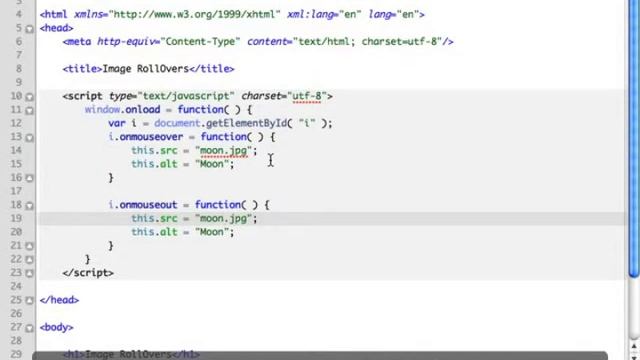
Task: Click the "function" keyword on line 18
Action: point(218,204)
